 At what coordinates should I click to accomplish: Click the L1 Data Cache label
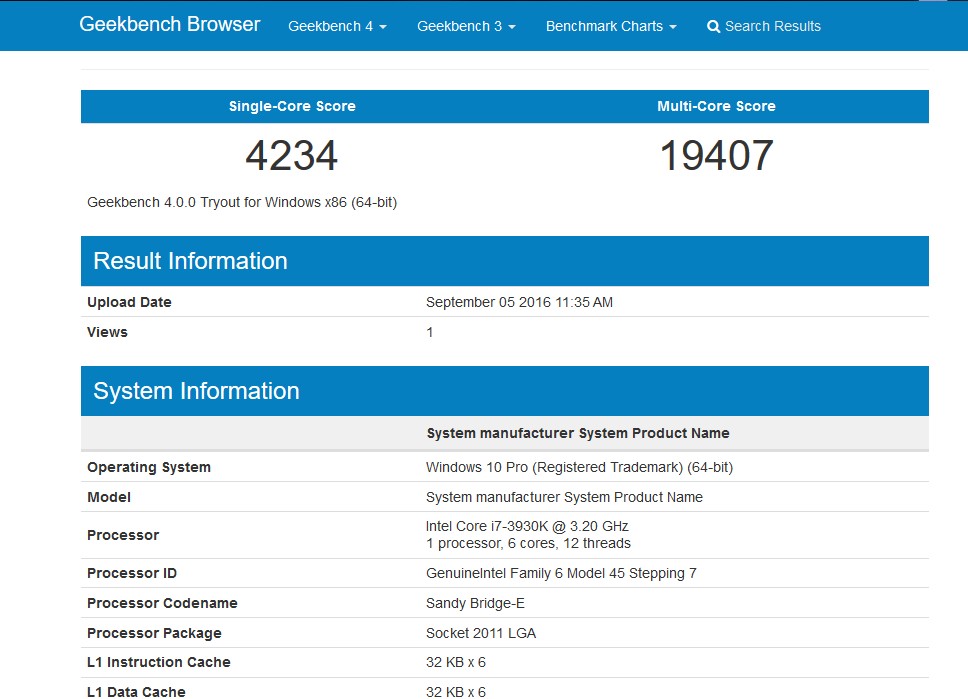click(x=136, y=692)
